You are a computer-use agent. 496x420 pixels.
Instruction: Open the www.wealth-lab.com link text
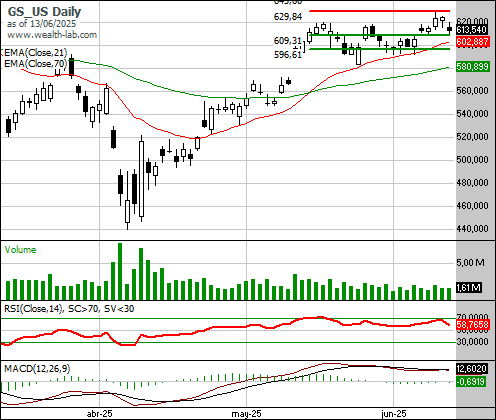(52, 35)
